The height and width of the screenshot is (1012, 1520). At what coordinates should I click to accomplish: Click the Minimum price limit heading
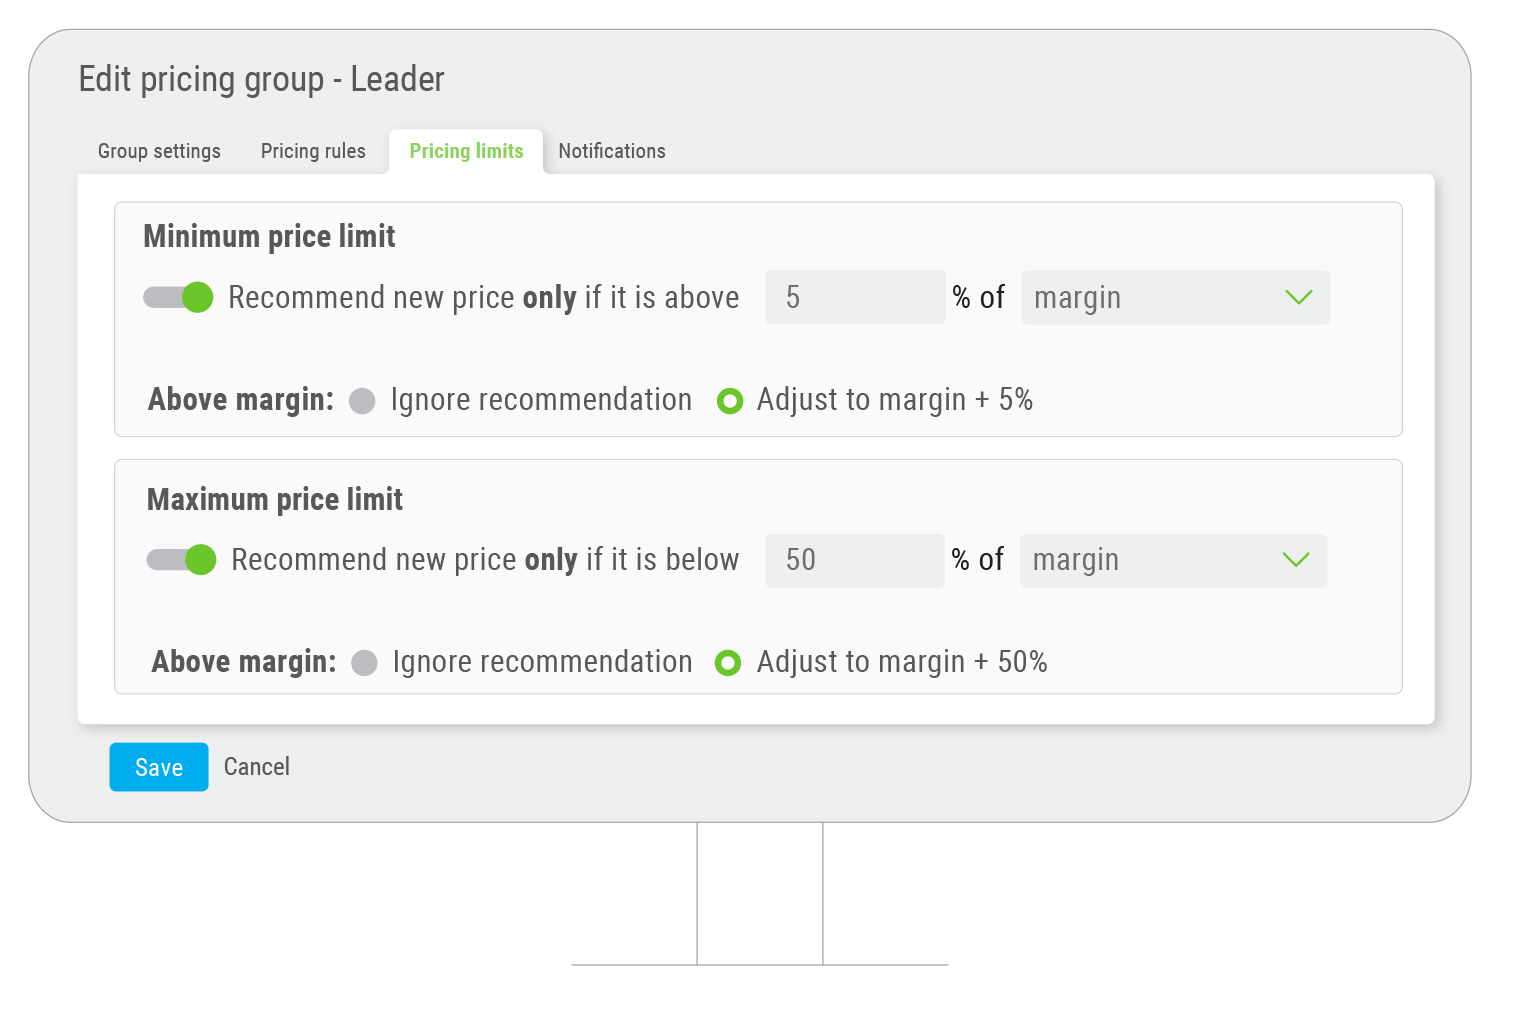click(x=269, y=237)
